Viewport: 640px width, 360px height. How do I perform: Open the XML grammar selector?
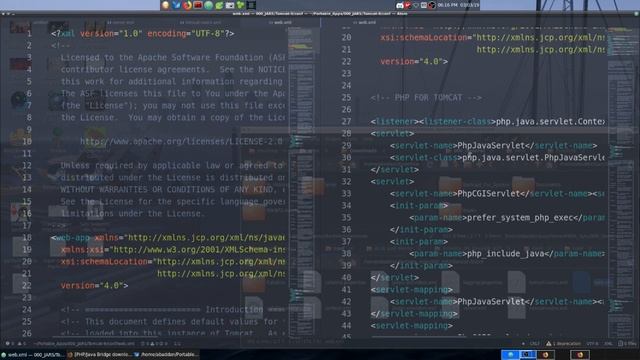tap(608, 344)
